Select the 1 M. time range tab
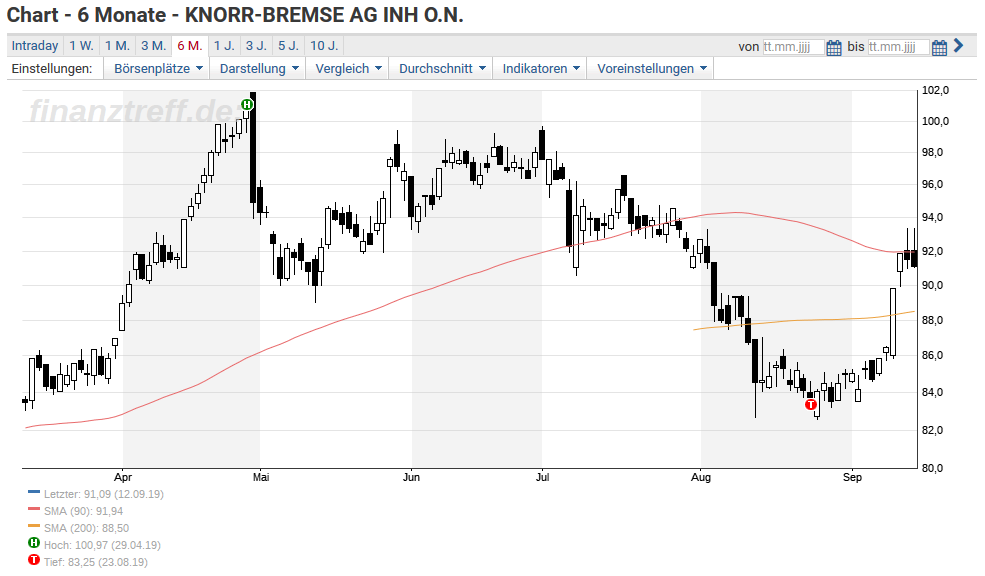 tap(117, 46)
